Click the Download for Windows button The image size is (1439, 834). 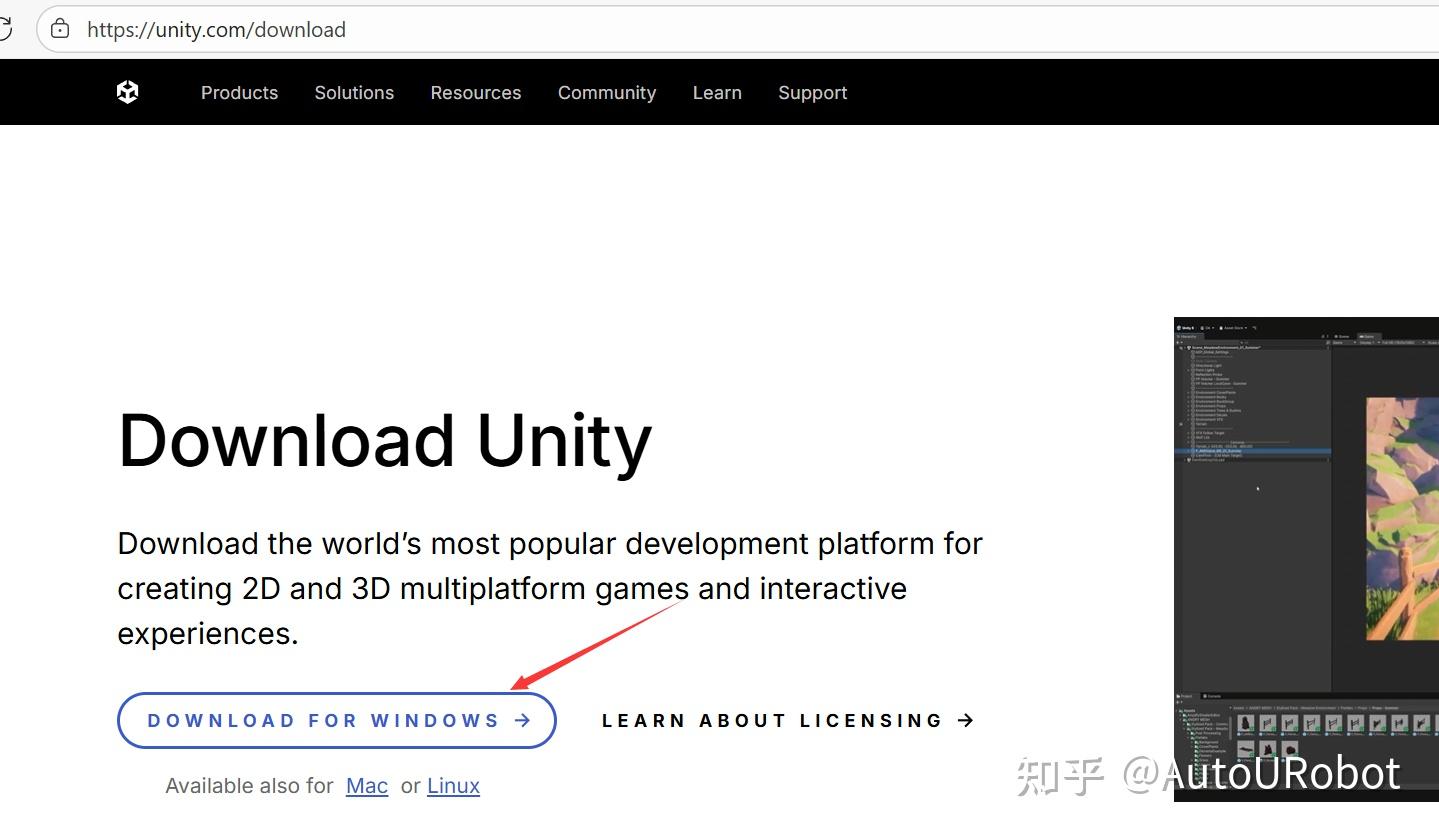[337, 720]
